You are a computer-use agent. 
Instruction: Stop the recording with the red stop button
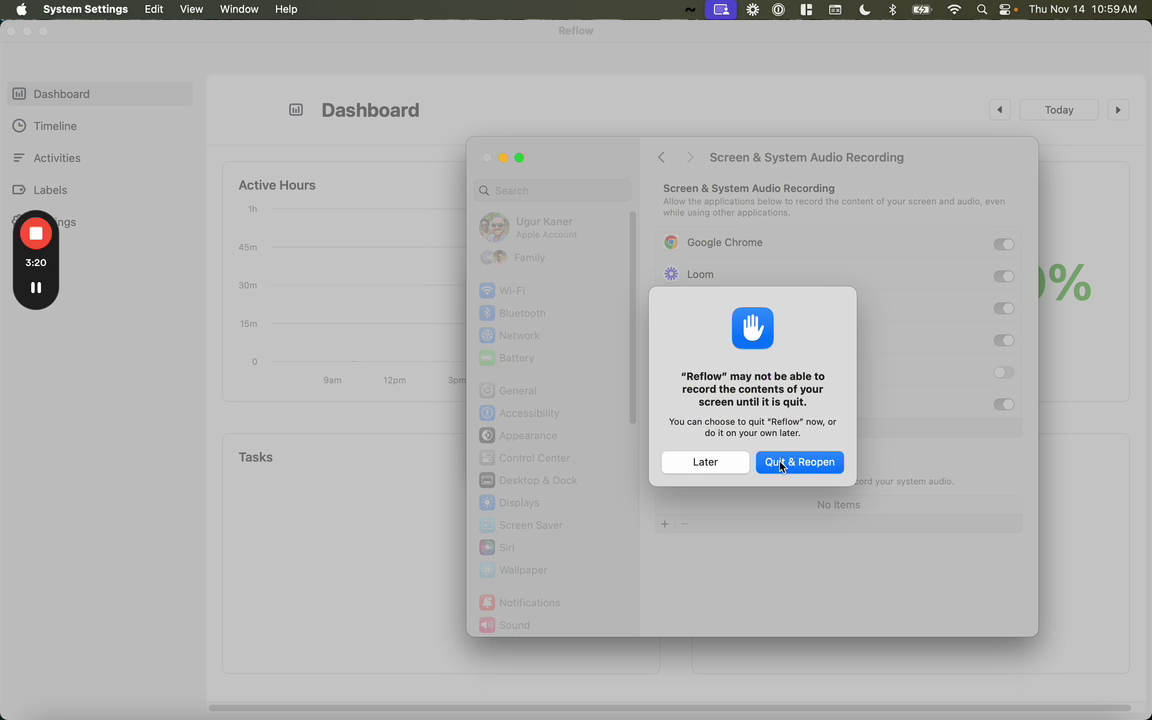pyautogui.click(x=36, y=233)
